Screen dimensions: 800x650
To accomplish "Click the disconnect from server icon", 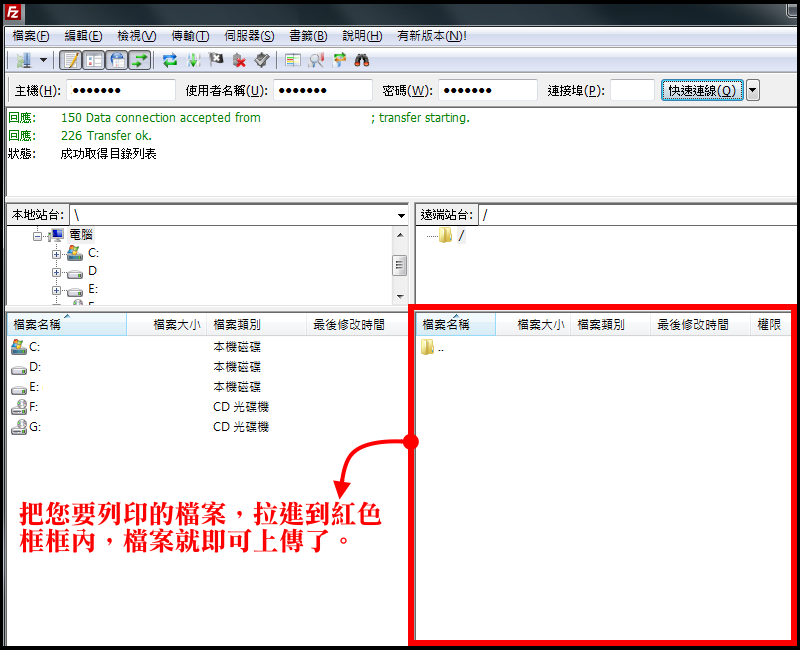I will 239,60.
